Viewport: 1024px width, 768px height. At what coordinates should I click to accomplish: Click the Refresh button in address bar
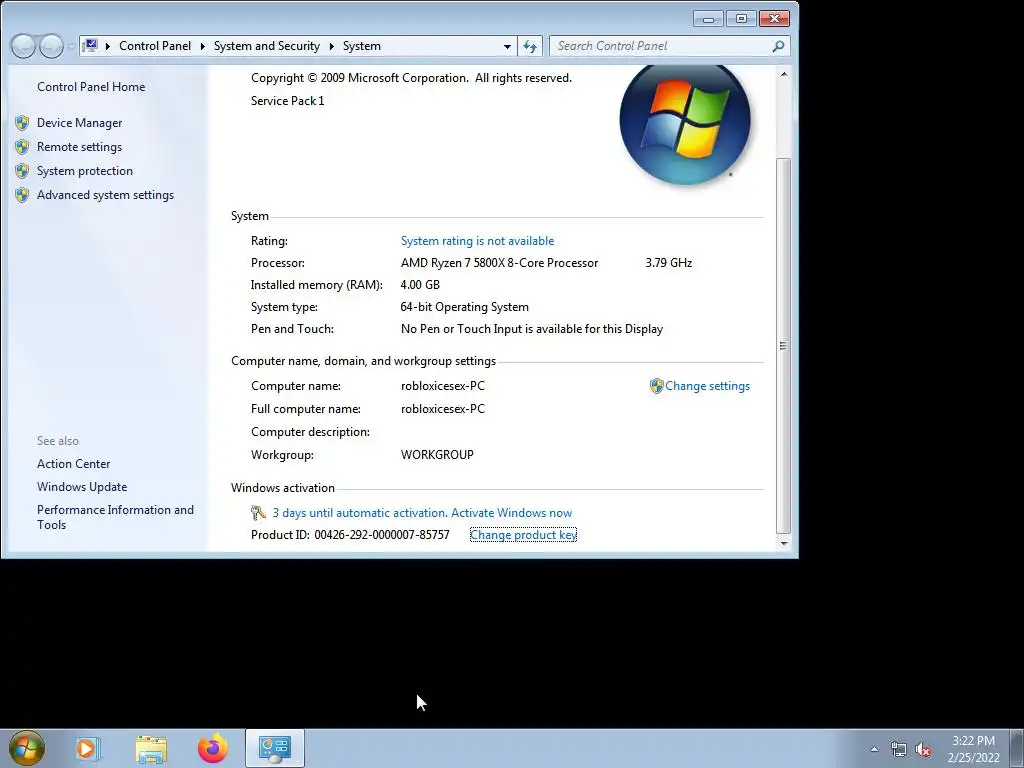coord(530,46)
